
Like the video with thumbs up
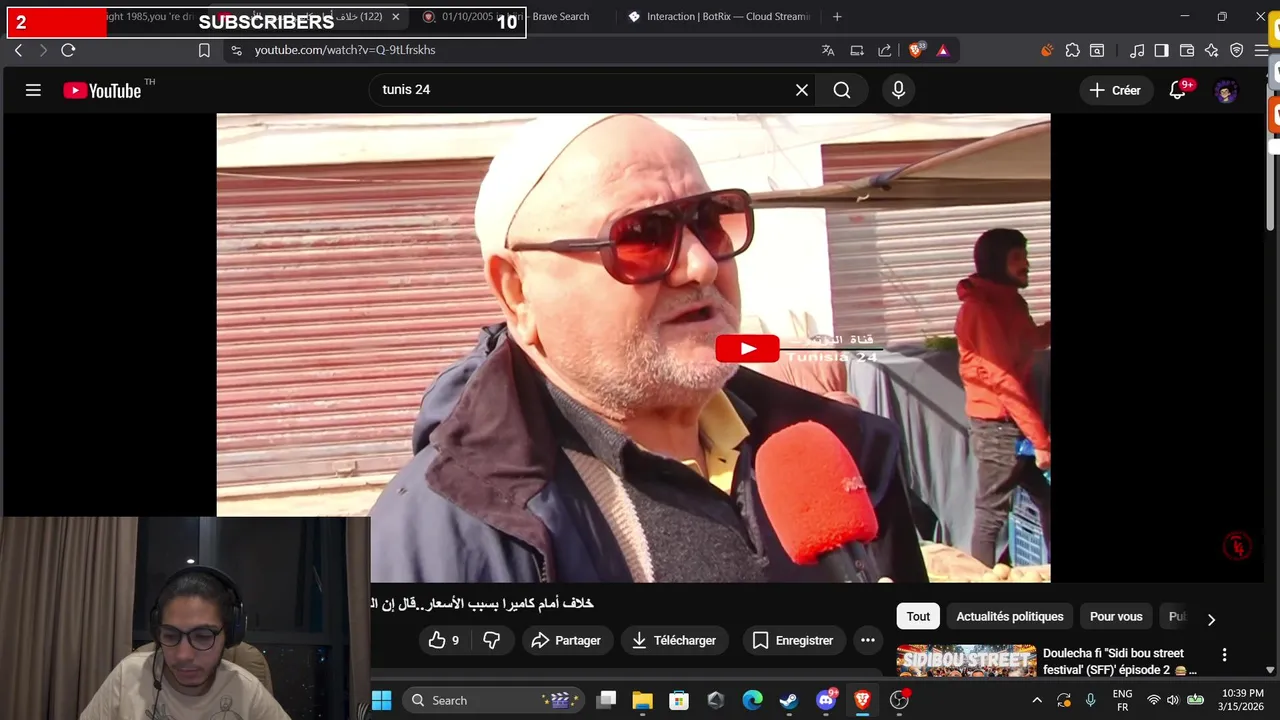444,640
